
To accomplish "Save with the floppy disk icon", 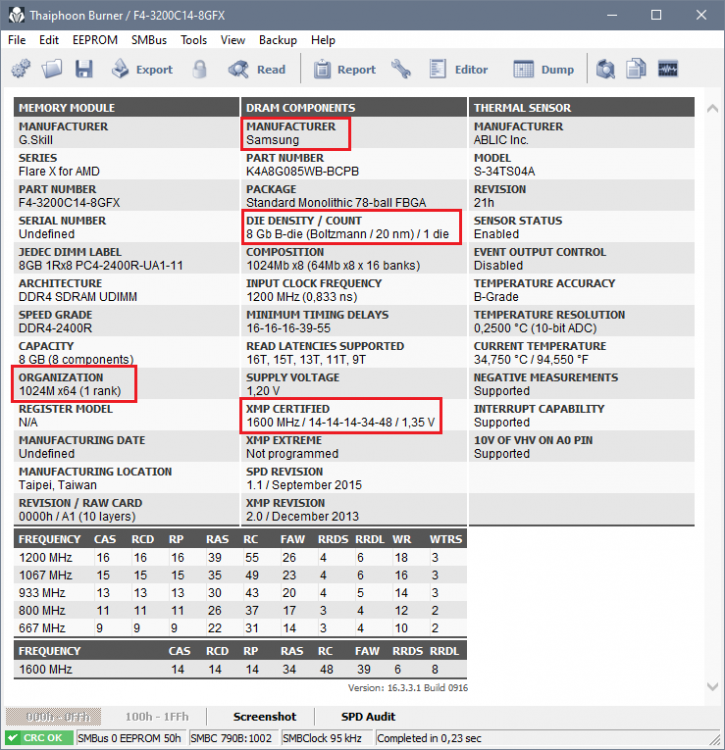I will click(84, 69).
